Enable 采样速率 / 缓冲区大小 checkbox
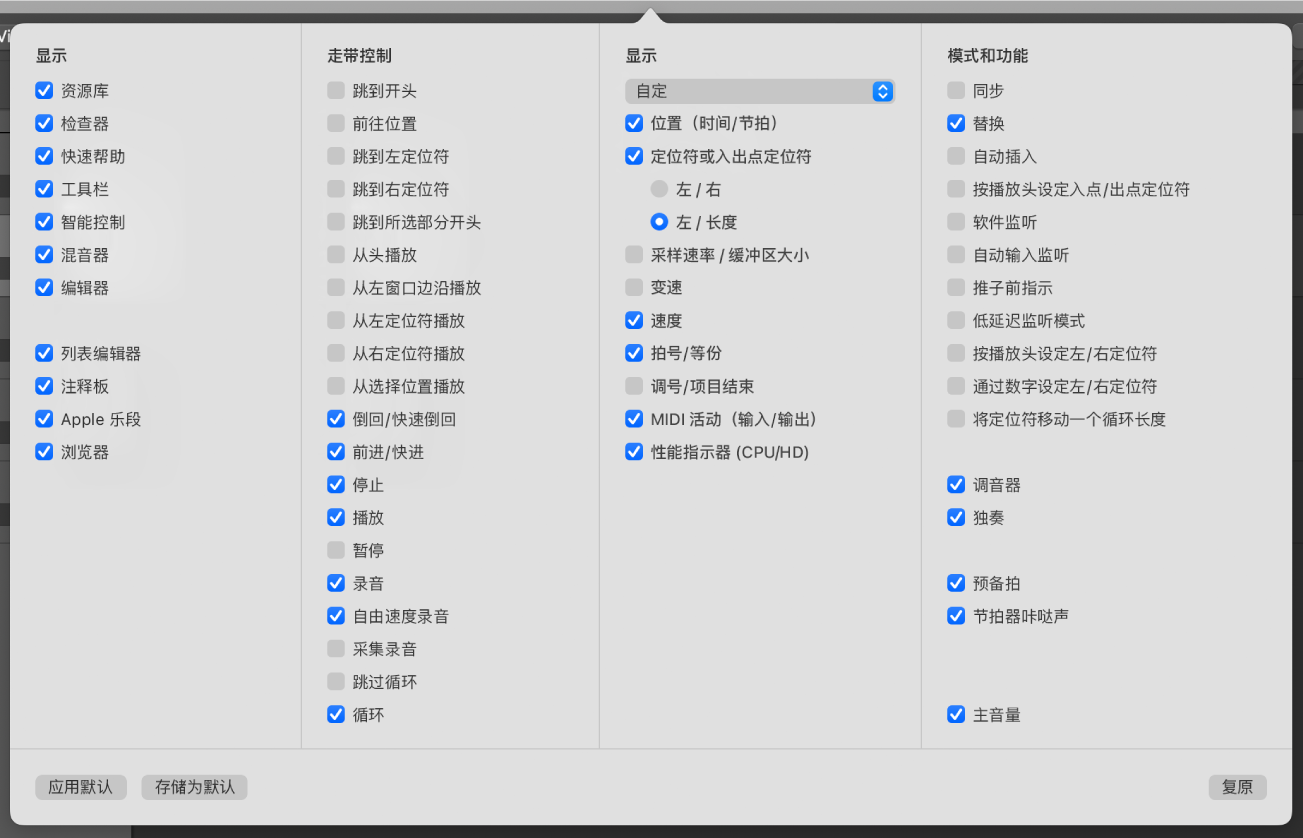The image size is (1303, 838). (634, 255)
